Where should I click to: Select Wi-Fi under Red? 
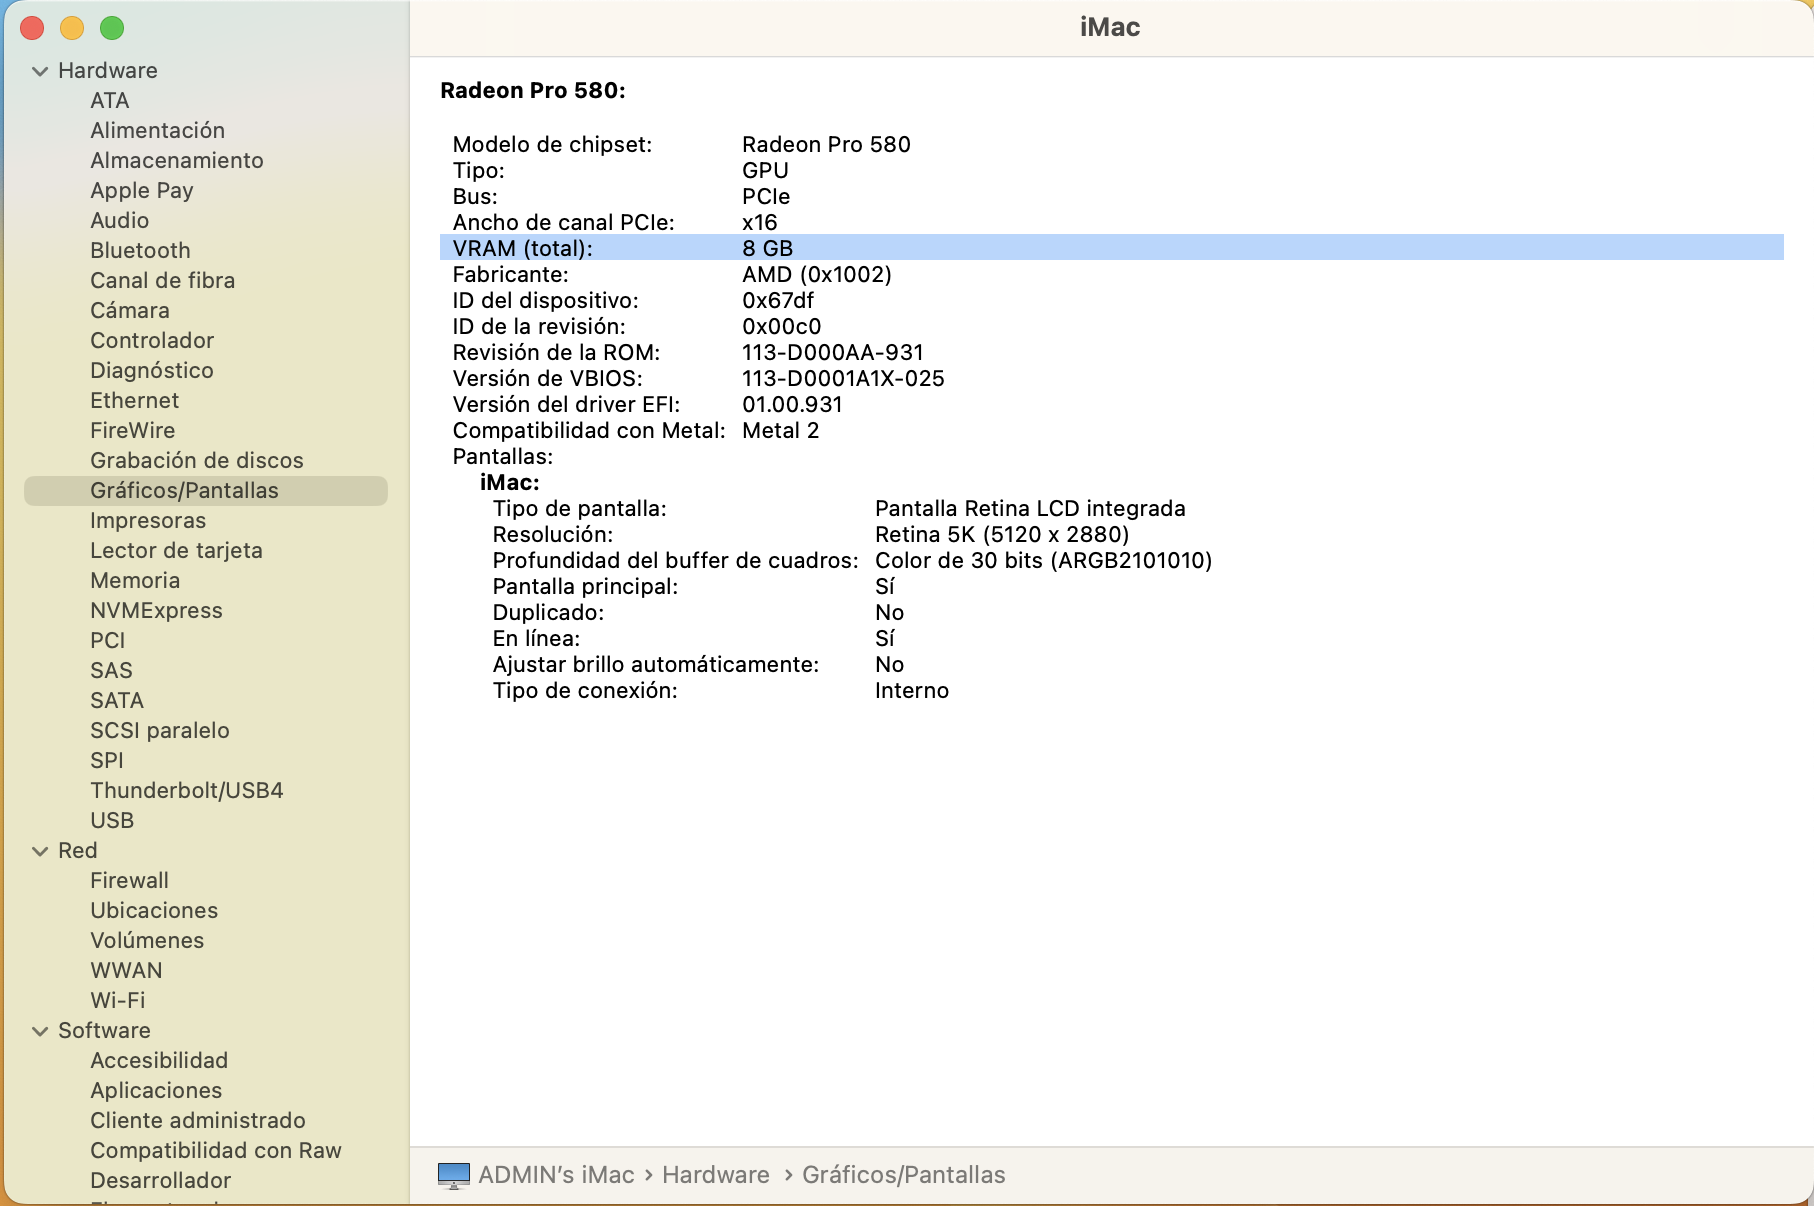click(x=116, y=1000)
